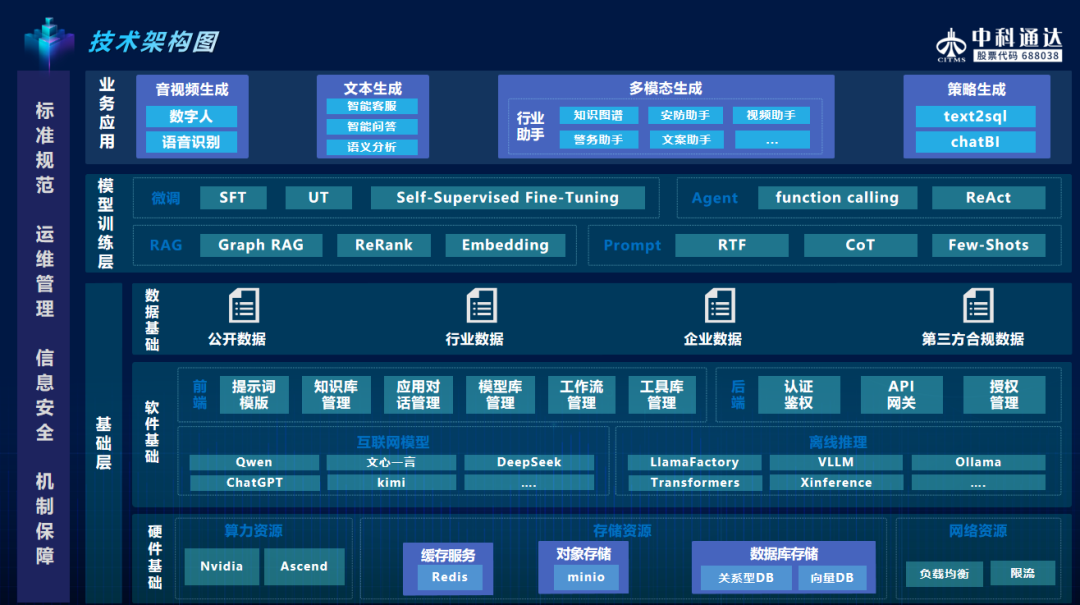Click the DeepSeek model box
Viewport: 1080px width, 605px height.
pyautogui.click(x=529, y=463)
